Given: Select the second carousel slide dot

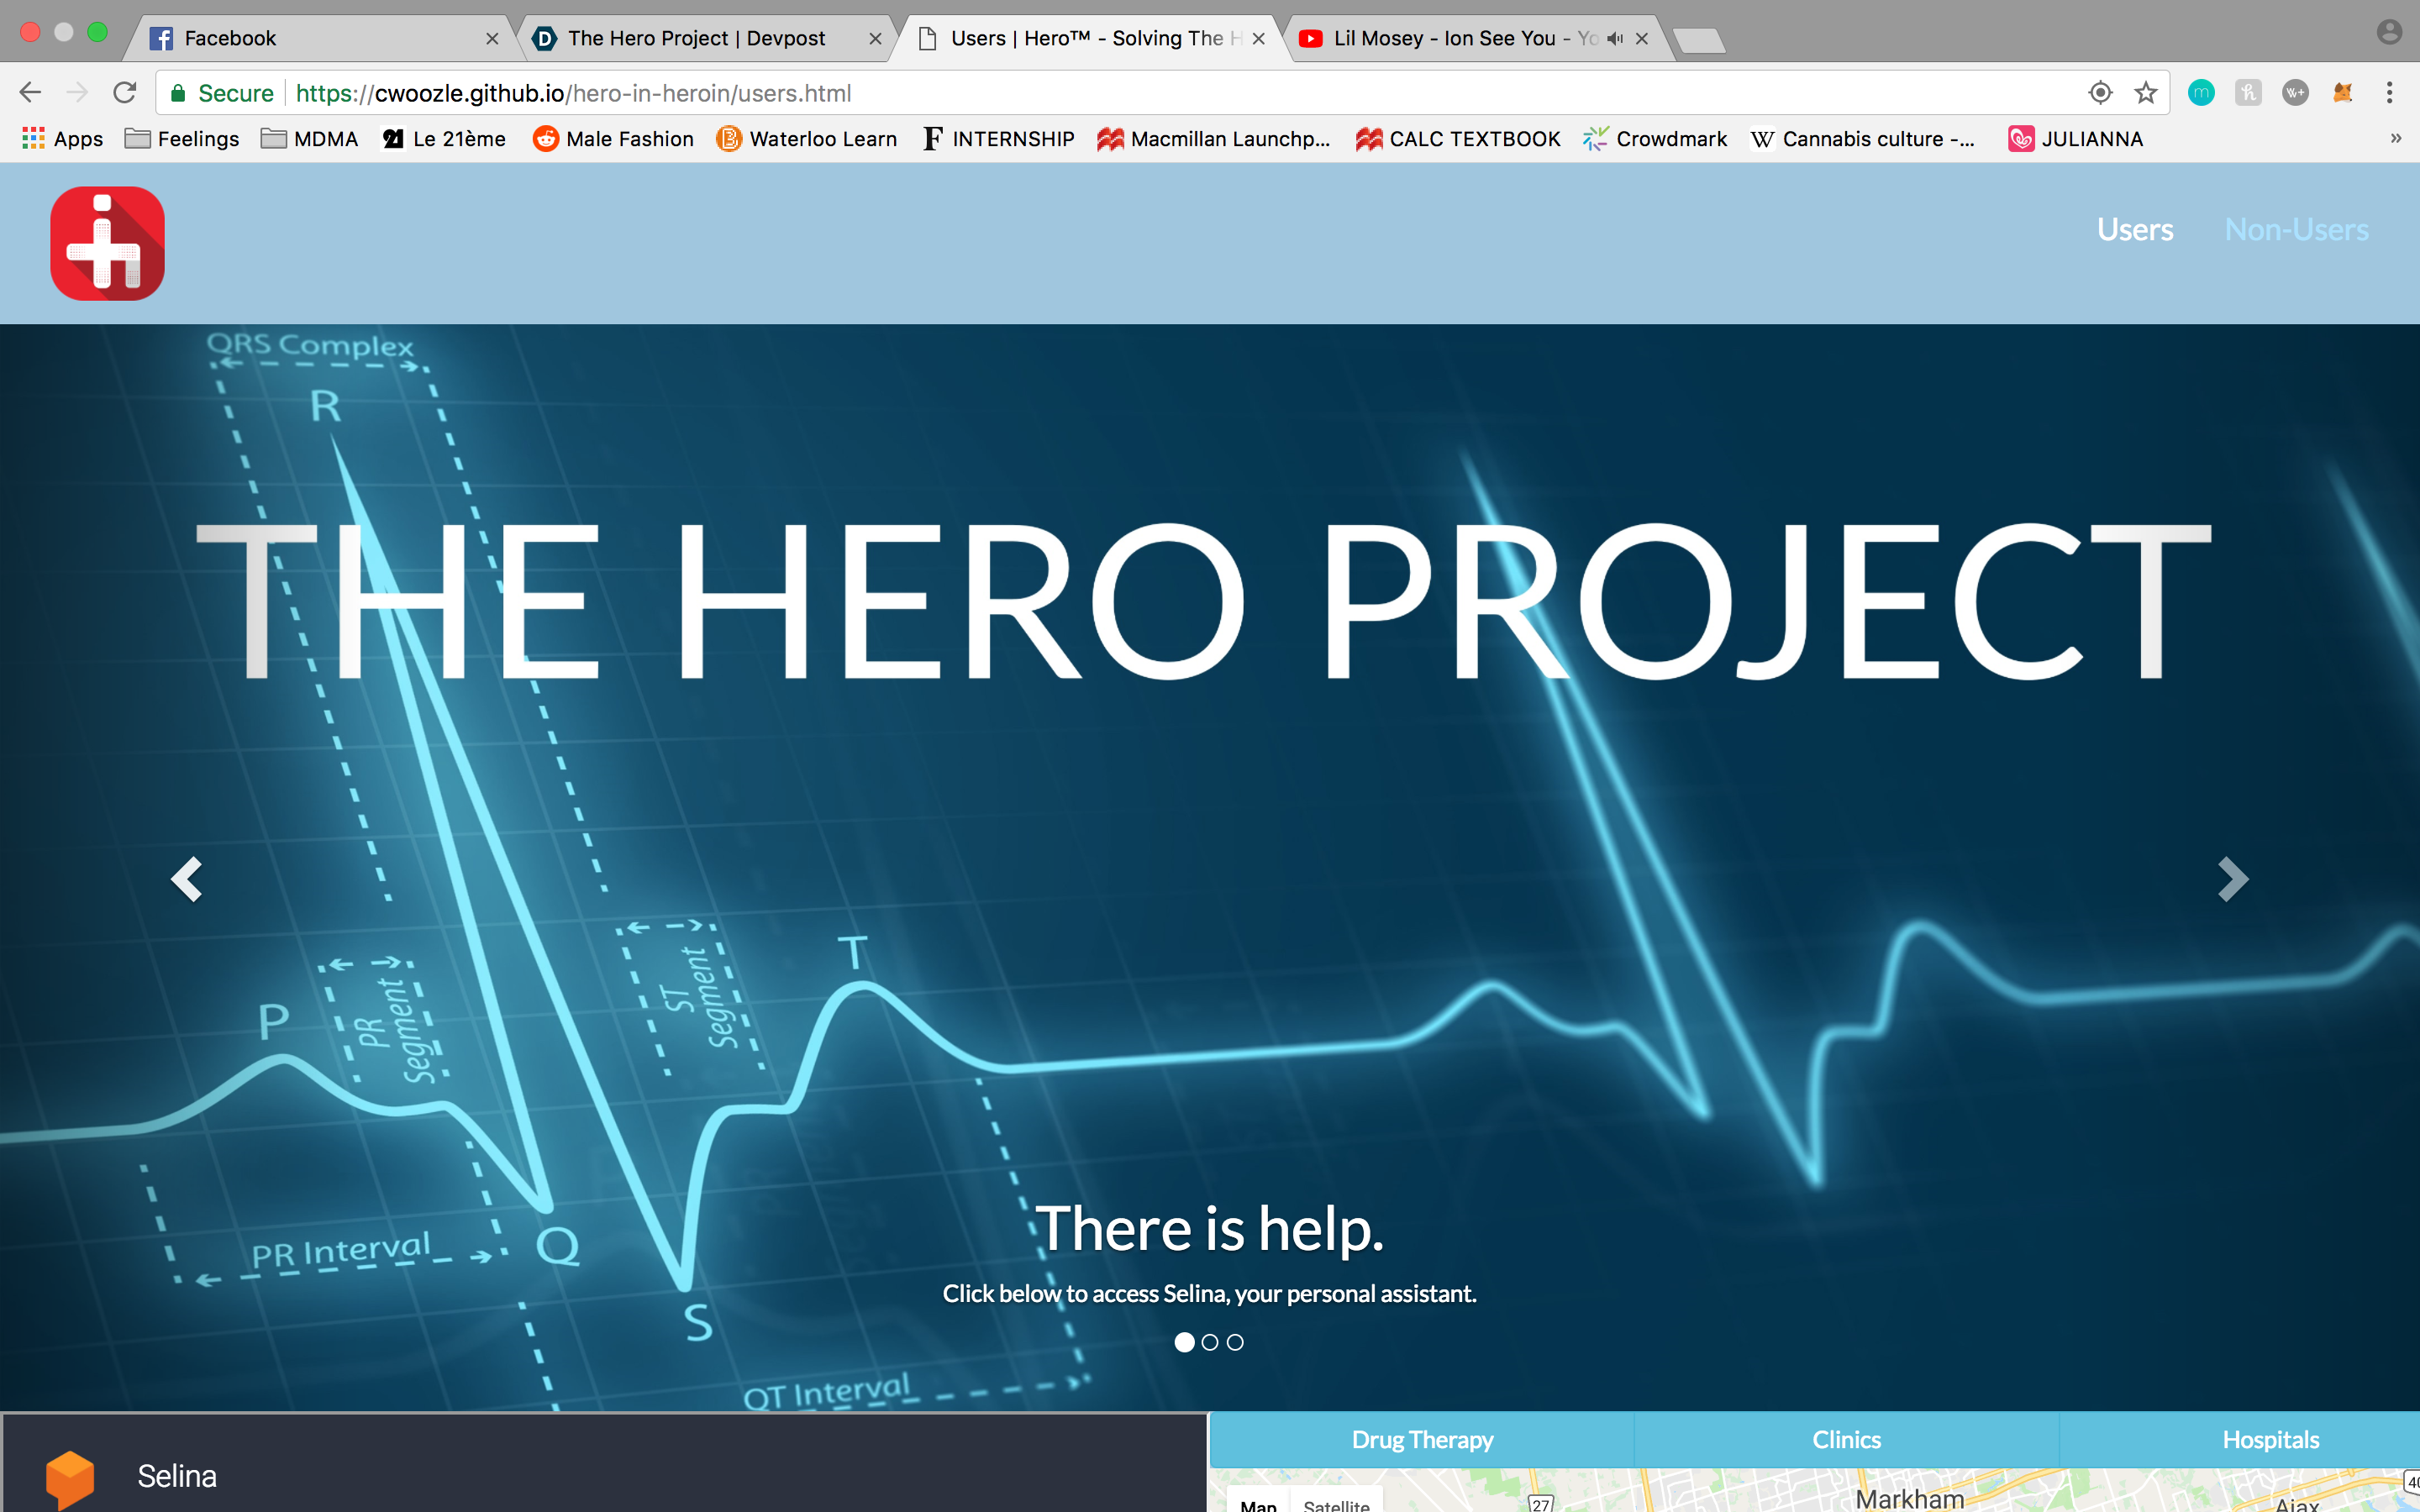Looking at the screenshot, I should point(1210,1342).
